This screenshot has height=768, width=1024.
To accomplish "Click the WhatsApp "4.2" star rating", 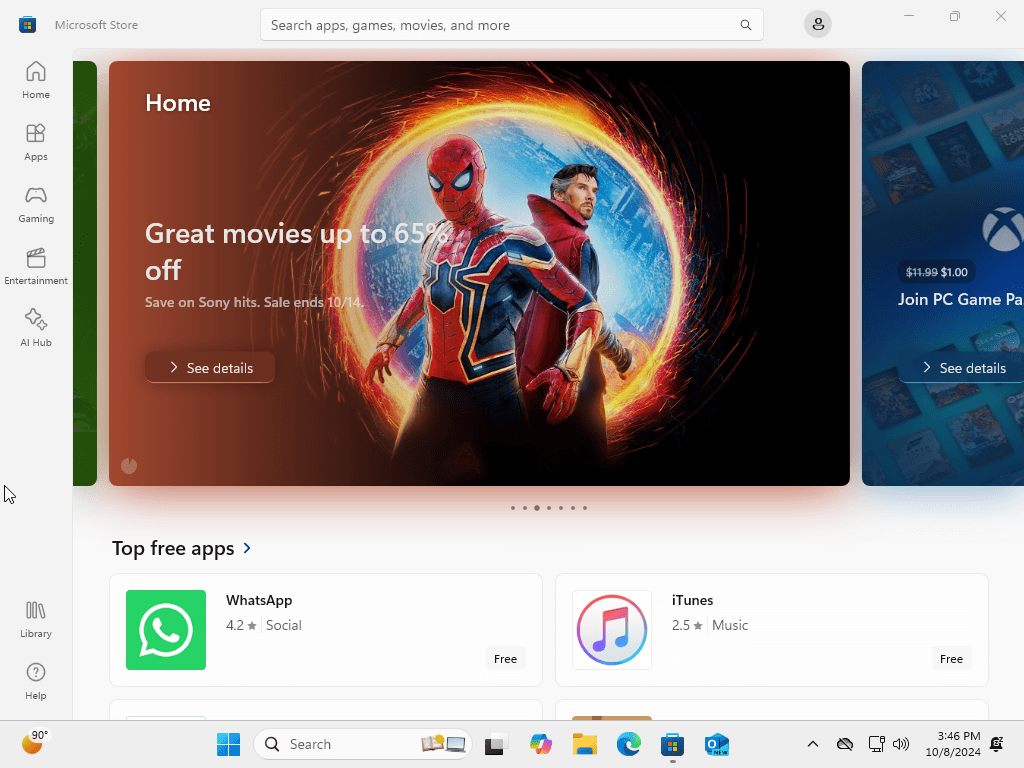I will 241,625.
